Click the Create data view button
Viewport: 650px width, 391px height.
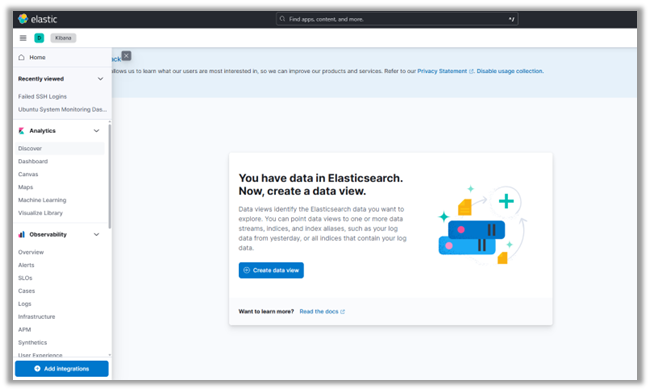click(x=271, y=270)
